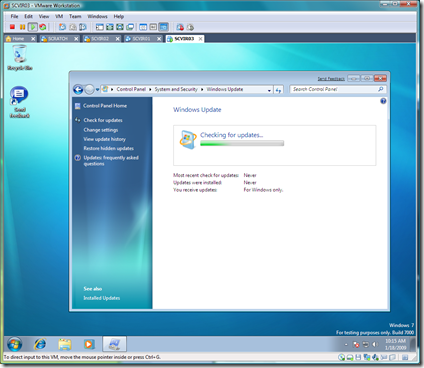424x368 pixels.
Task: Show hidden system tray icons
Action: pyautogui.click(x=346, y=345)
